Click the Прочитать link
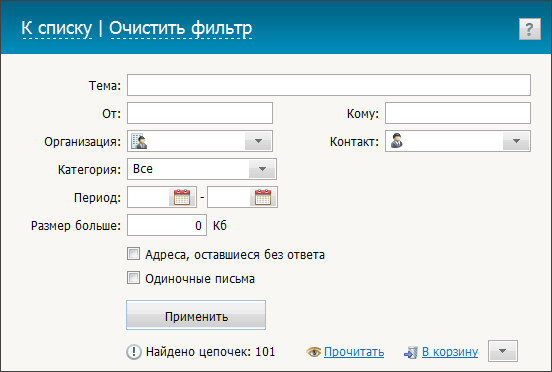 click(354, 352)
